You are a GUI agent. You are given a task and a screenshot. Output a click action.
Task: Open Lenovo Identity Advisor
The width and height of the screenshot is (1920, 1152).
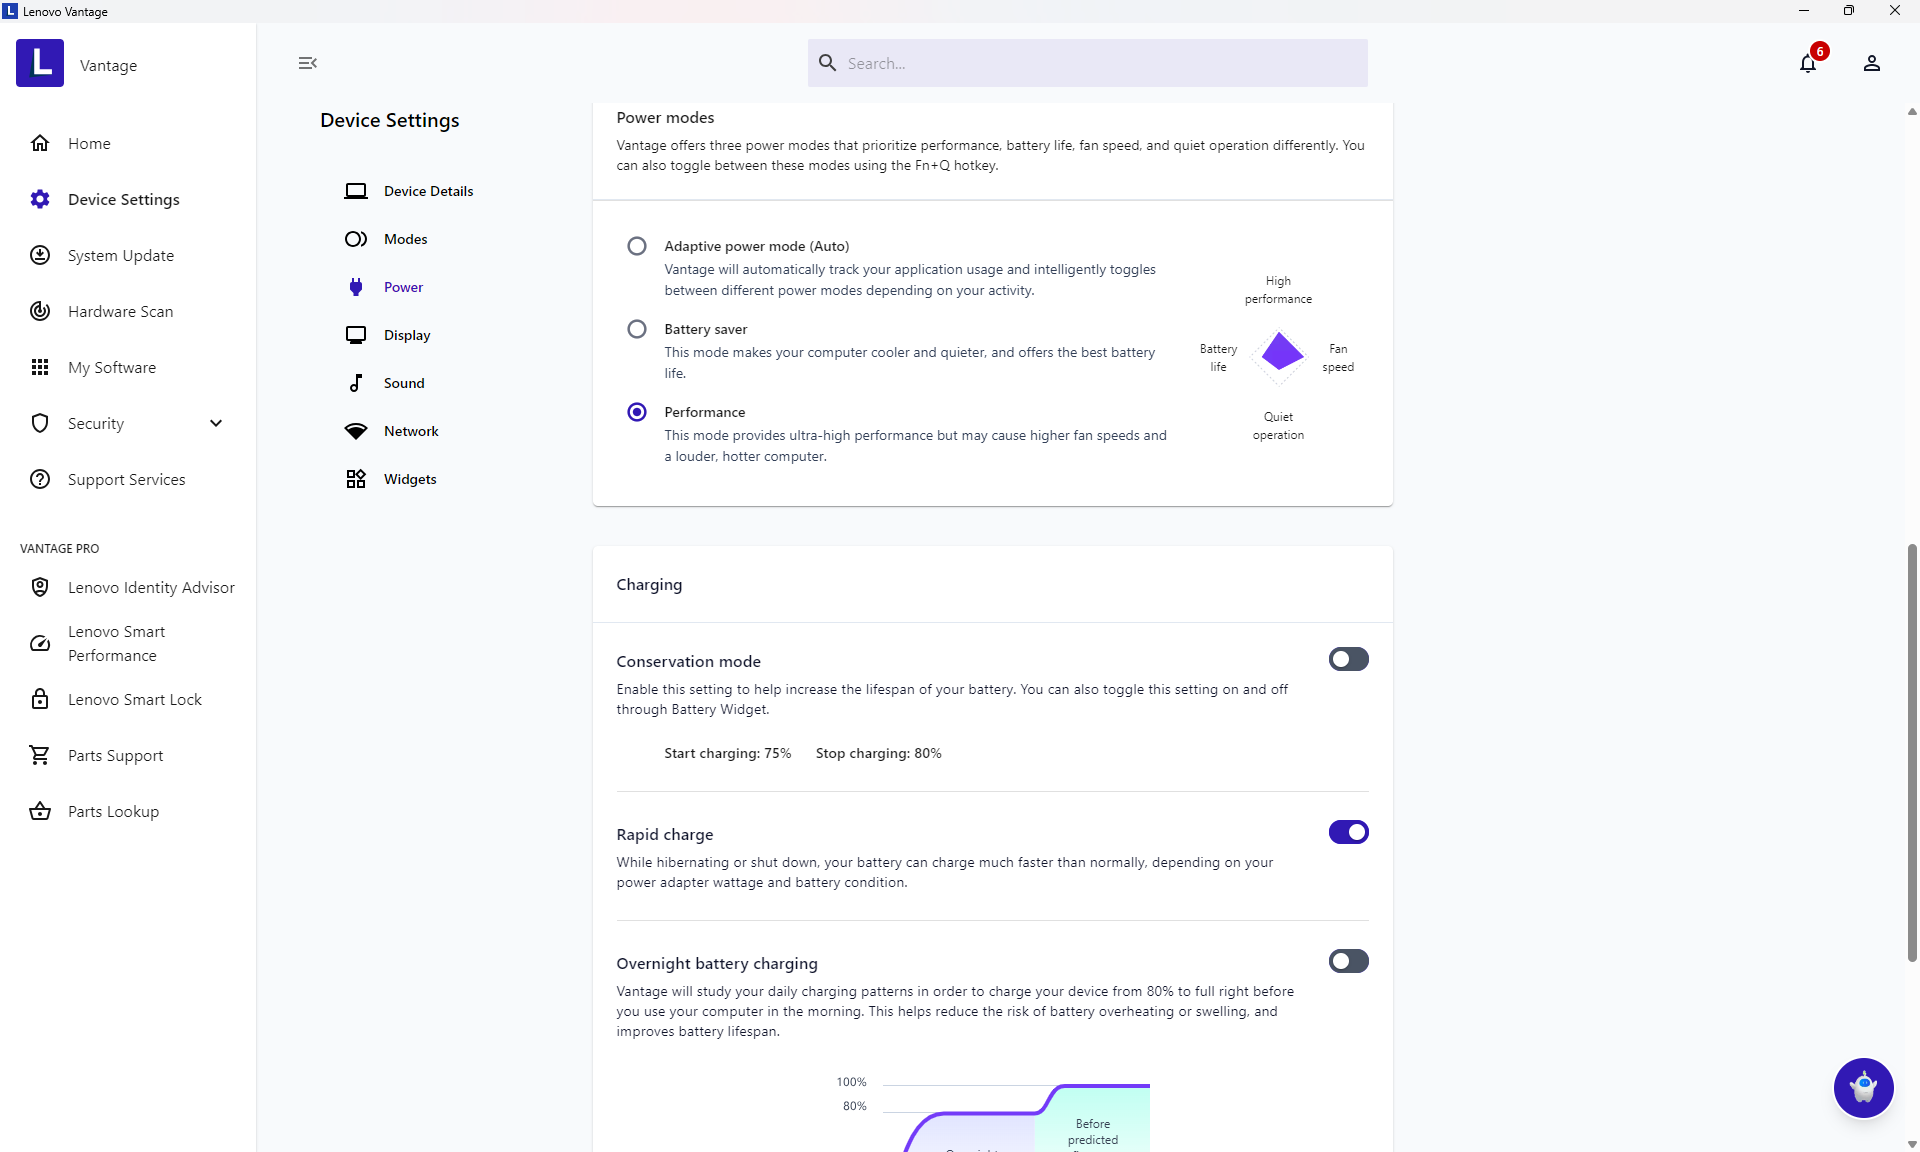[x=151, y=587]
